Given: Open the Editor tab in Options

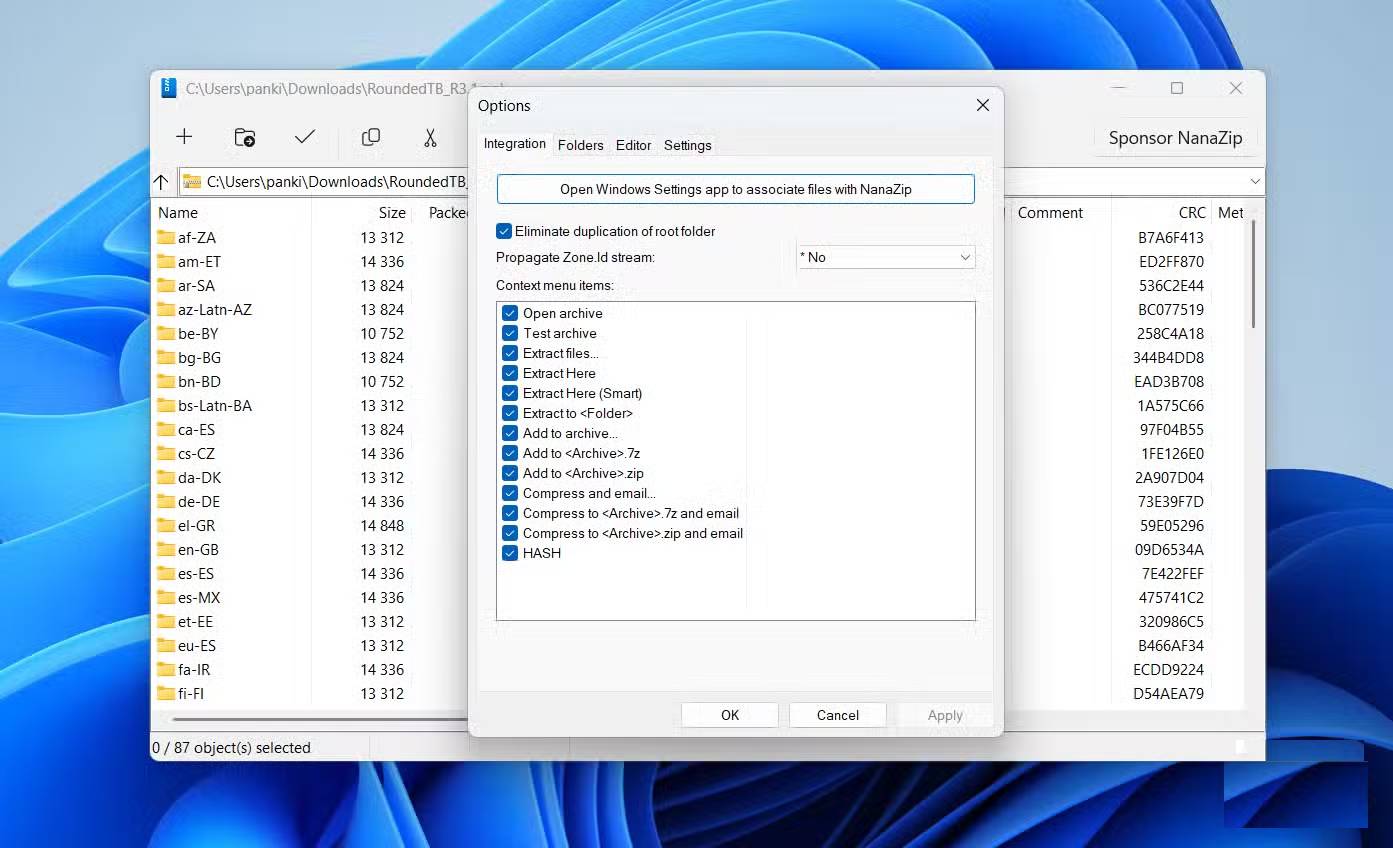Looking at the screenshot, I should tap(633, 145).
